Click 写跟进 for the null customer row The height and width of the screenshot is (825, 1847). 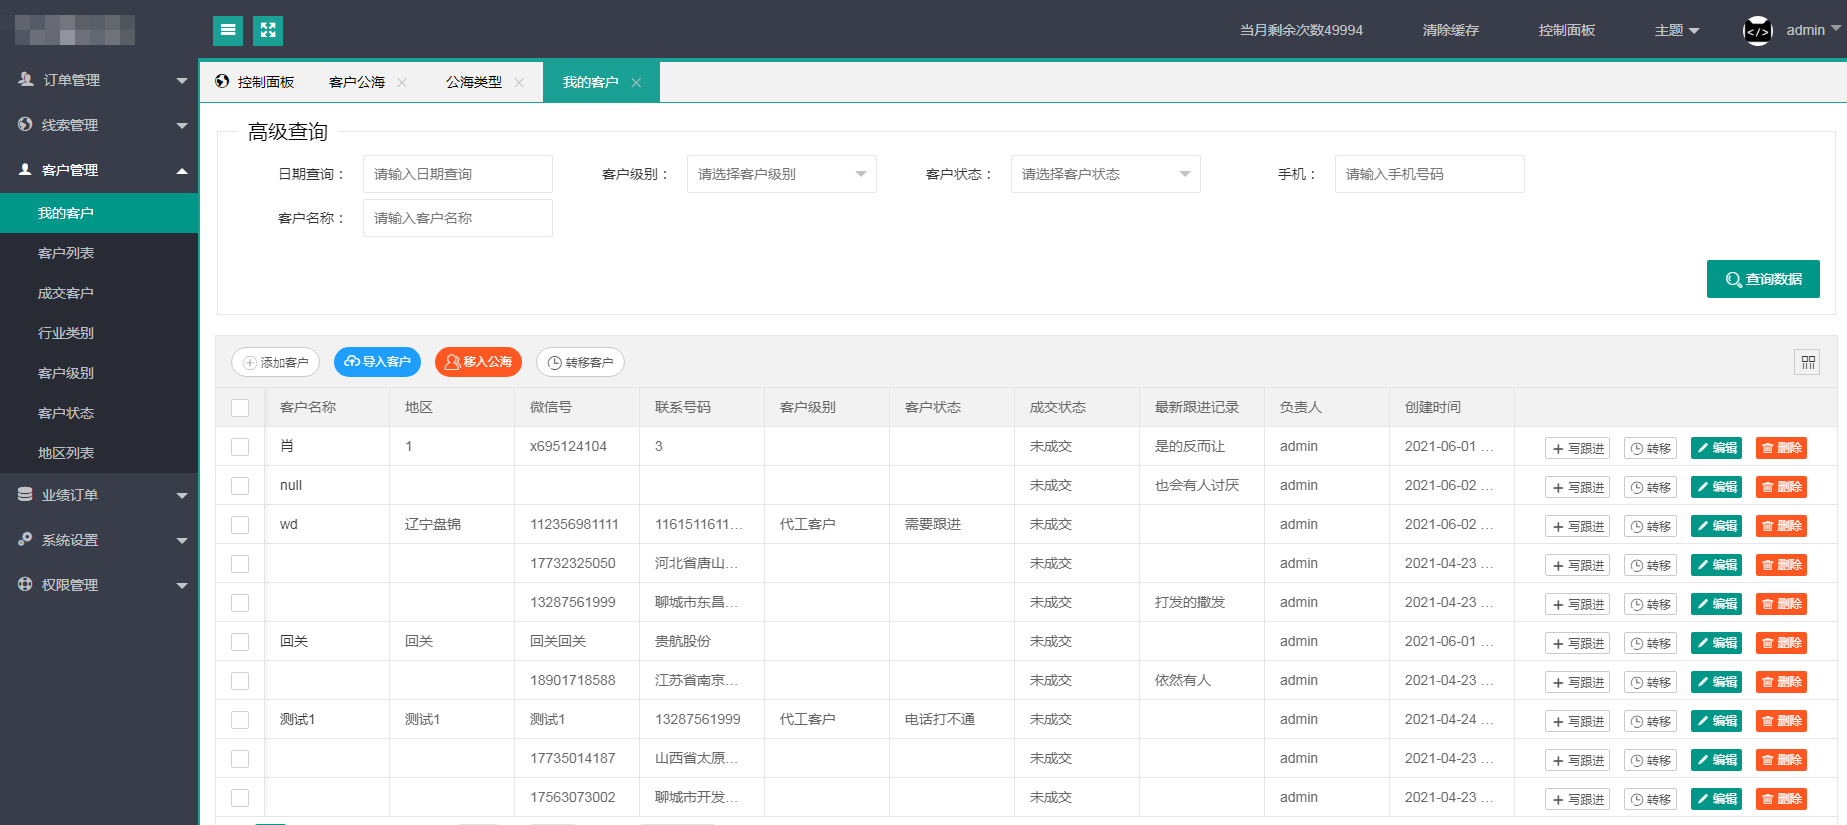(x=1577, y=487)
